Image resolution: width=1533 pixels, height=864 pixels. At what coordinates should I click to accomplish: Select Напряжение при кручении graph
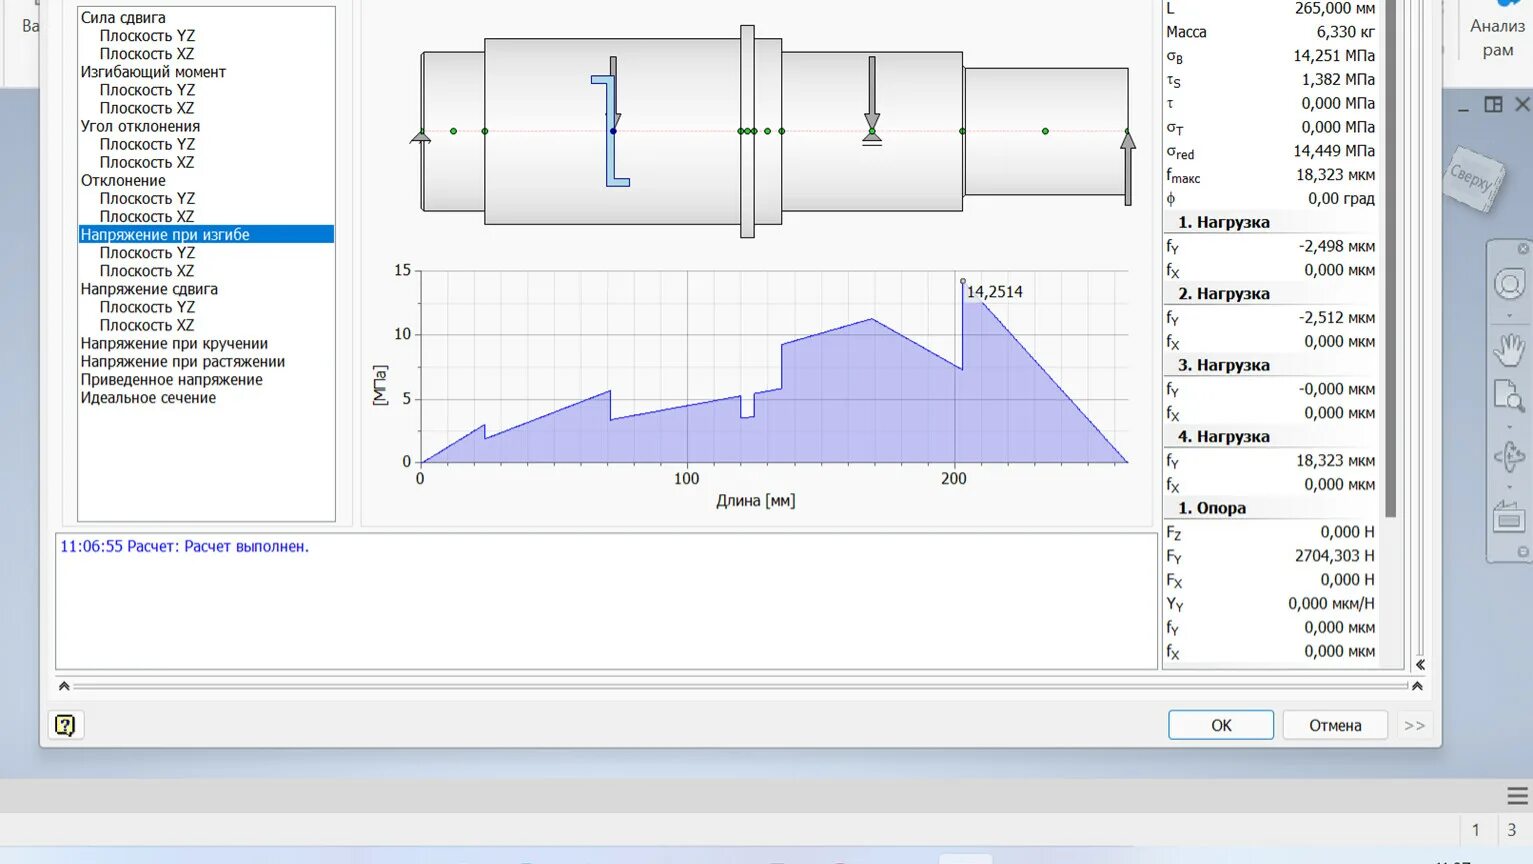174,343
